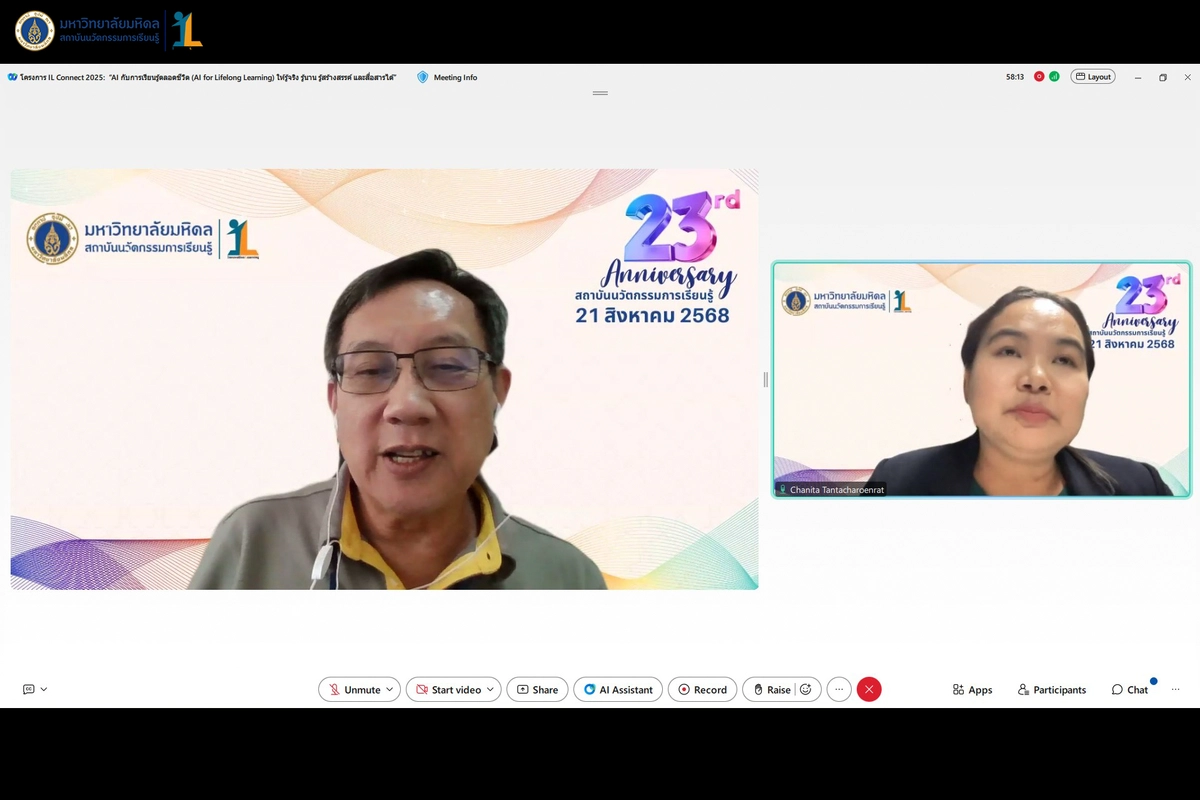Leave meeting with the red X button
This screenshot has width=1200, height=800.
pyautogui.click(x=869, y=690)
